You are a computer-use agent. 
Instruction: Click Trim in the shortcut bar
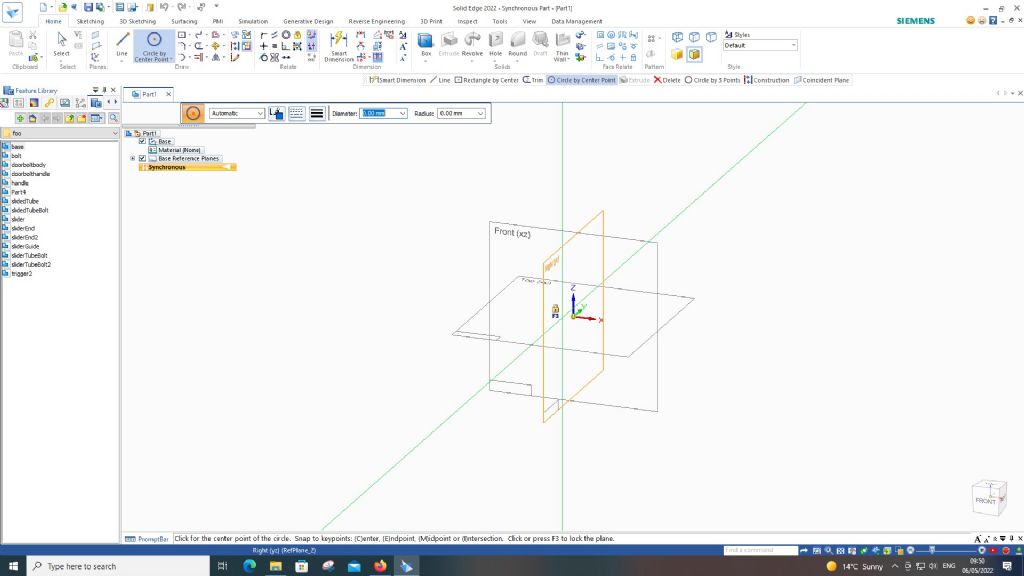pos(533,80)
